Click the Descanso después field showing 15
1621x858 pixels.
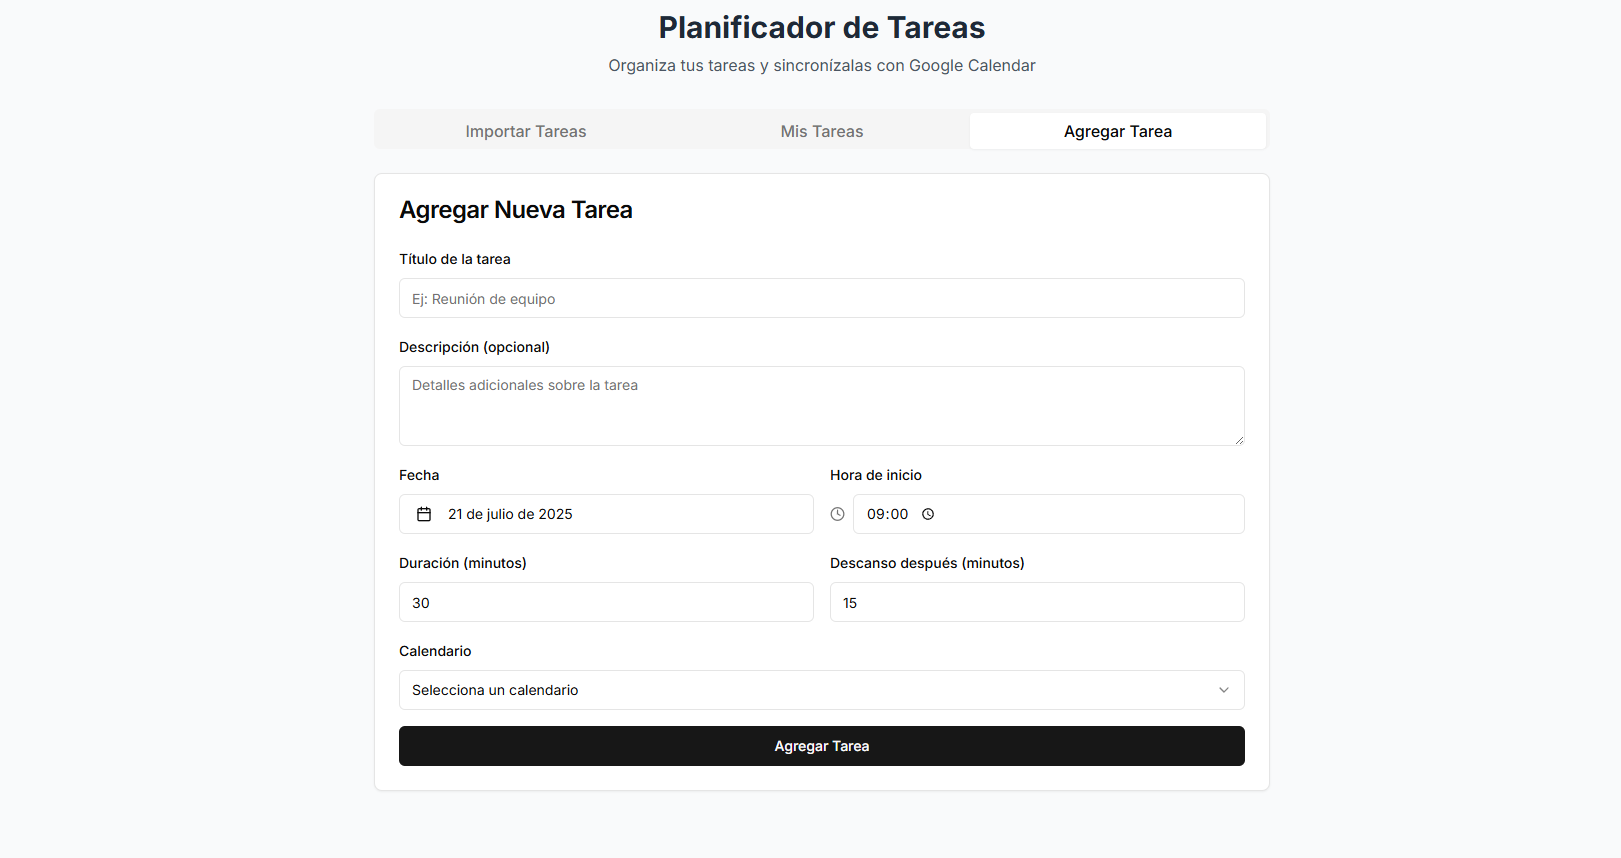click(1037, 602)
